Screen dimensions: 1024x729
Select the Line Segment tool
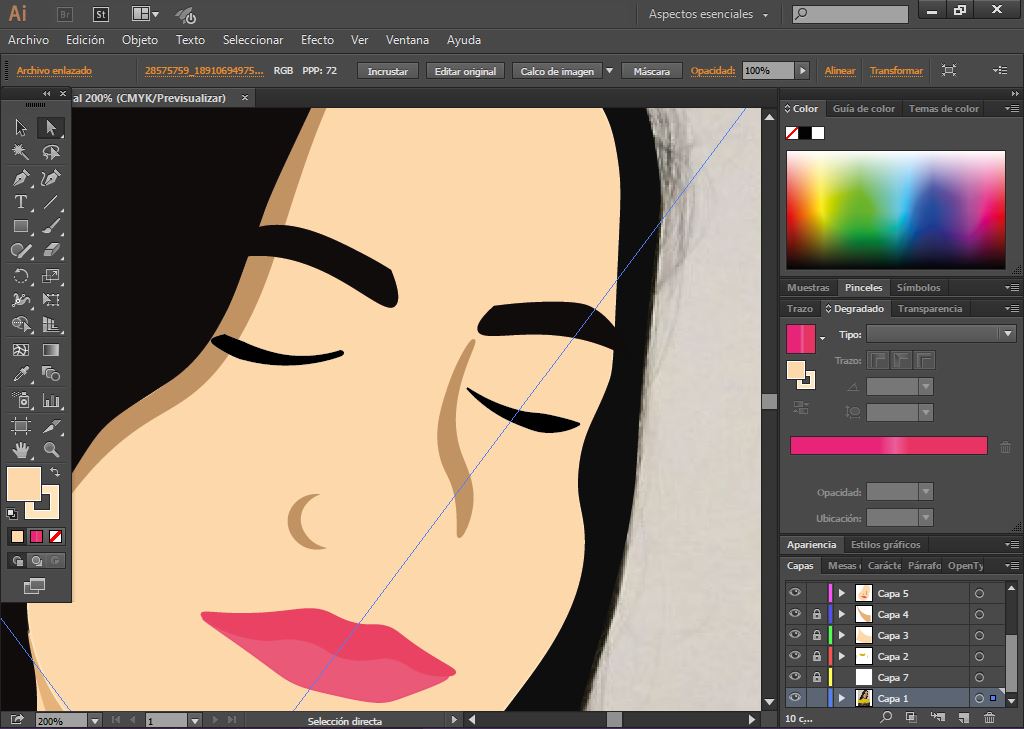(51, 202)
